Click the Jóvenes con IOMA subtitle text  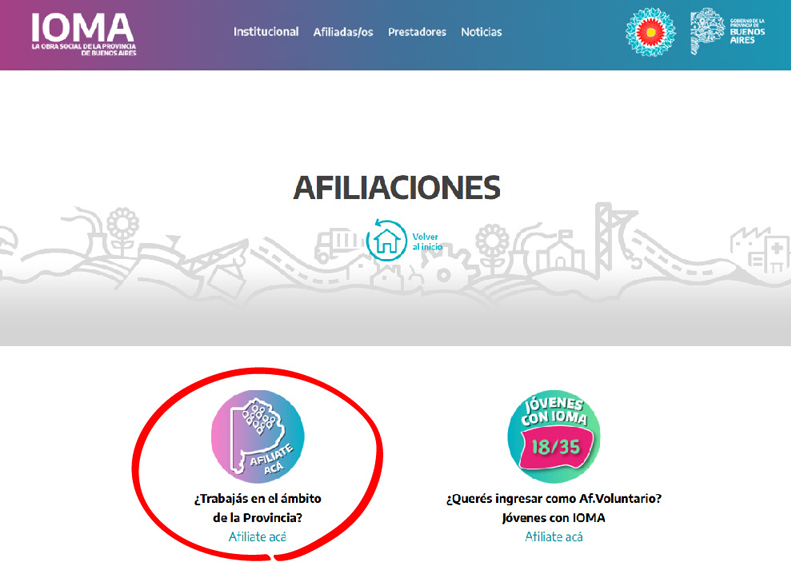[553, 518]
